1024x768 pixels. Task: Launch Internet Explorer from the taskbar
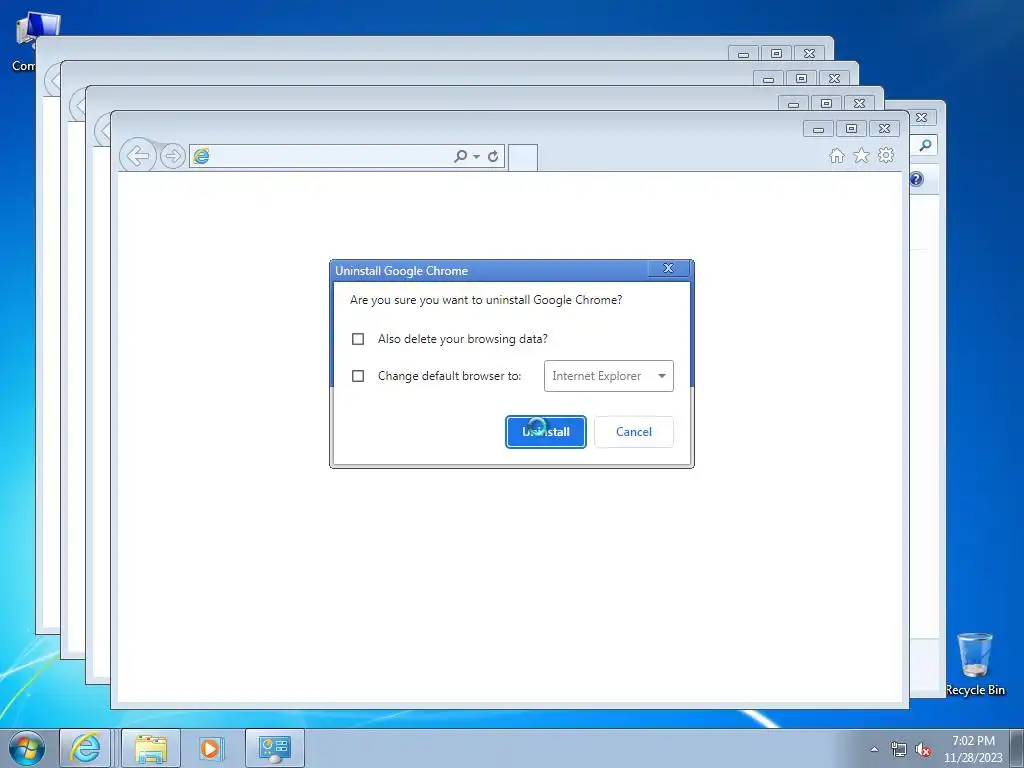pyautogui.click(x=86, y=748)
